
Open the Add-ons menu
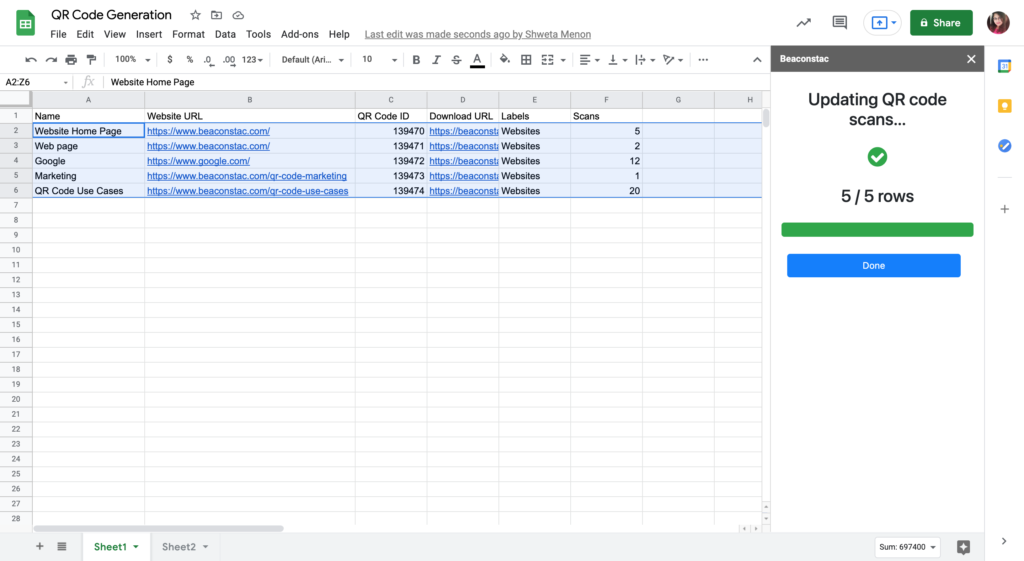[x=300, y=34]
